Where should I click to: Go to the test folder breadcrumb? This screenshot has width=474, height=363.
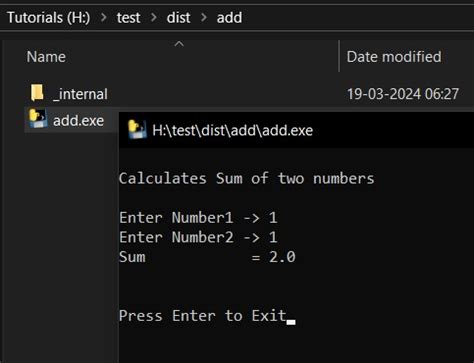pos(128,18)
